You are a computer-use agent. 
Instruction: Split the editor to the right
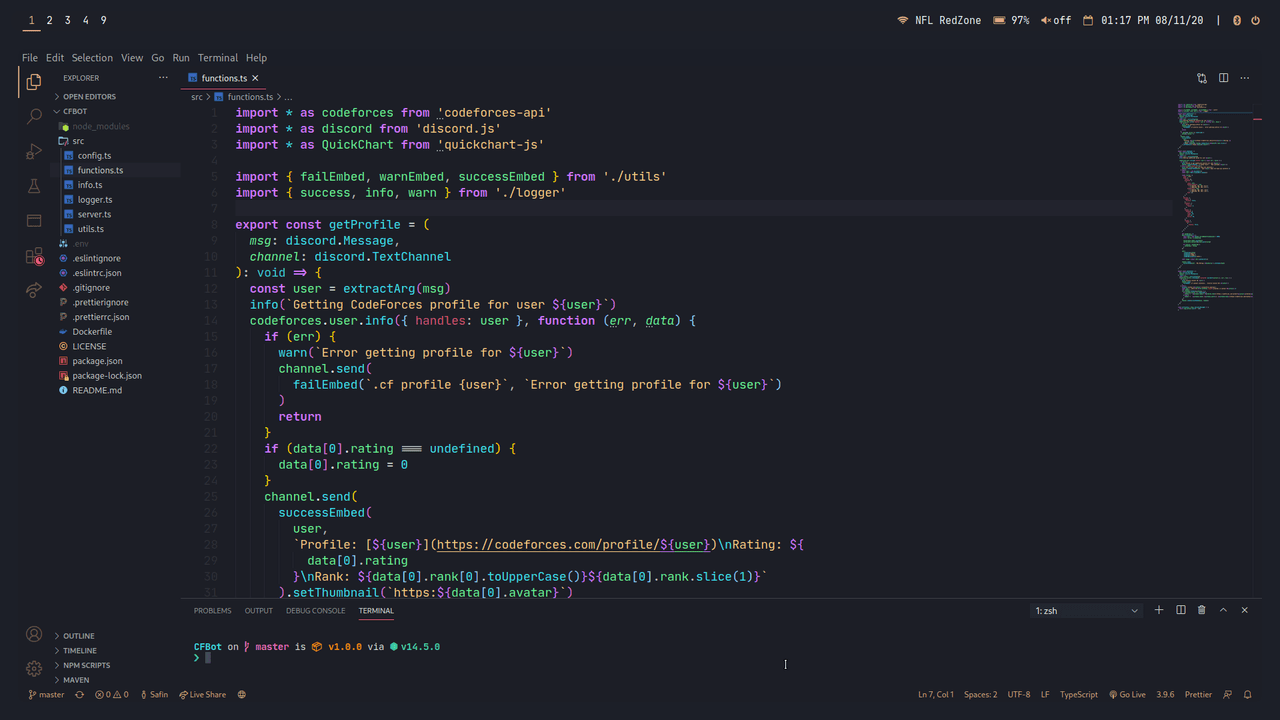1223,78
